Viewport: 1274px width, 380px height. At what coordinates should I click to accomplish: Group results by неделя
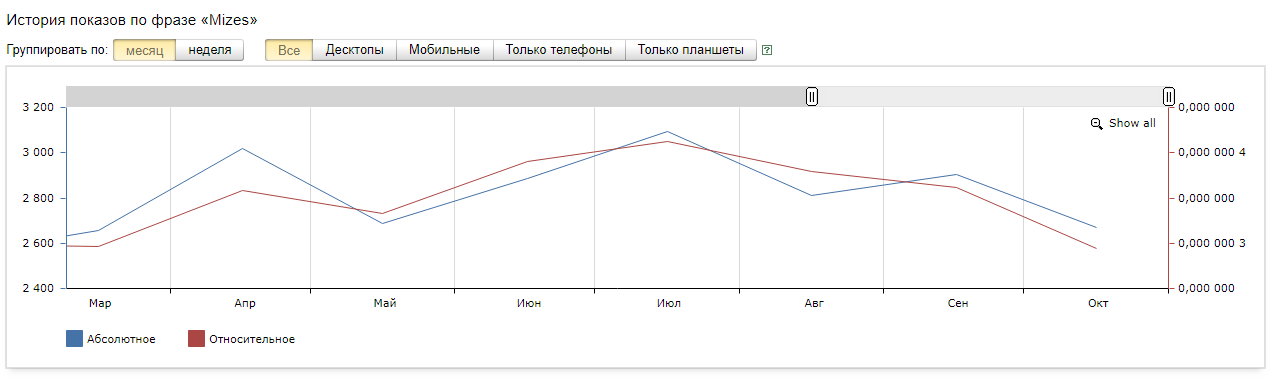[210, 50]
